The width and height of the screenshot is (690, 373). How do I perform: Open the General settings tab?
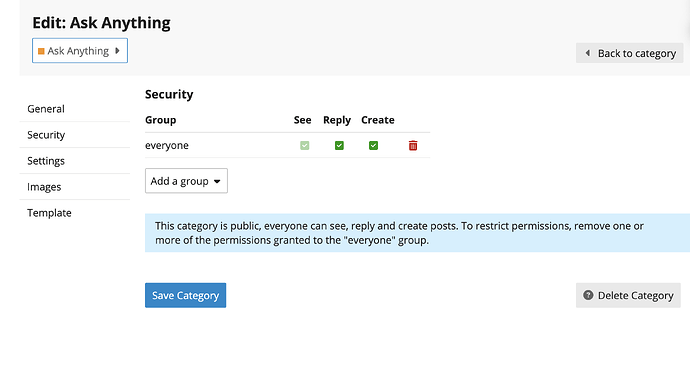click(x=46, y=109)
